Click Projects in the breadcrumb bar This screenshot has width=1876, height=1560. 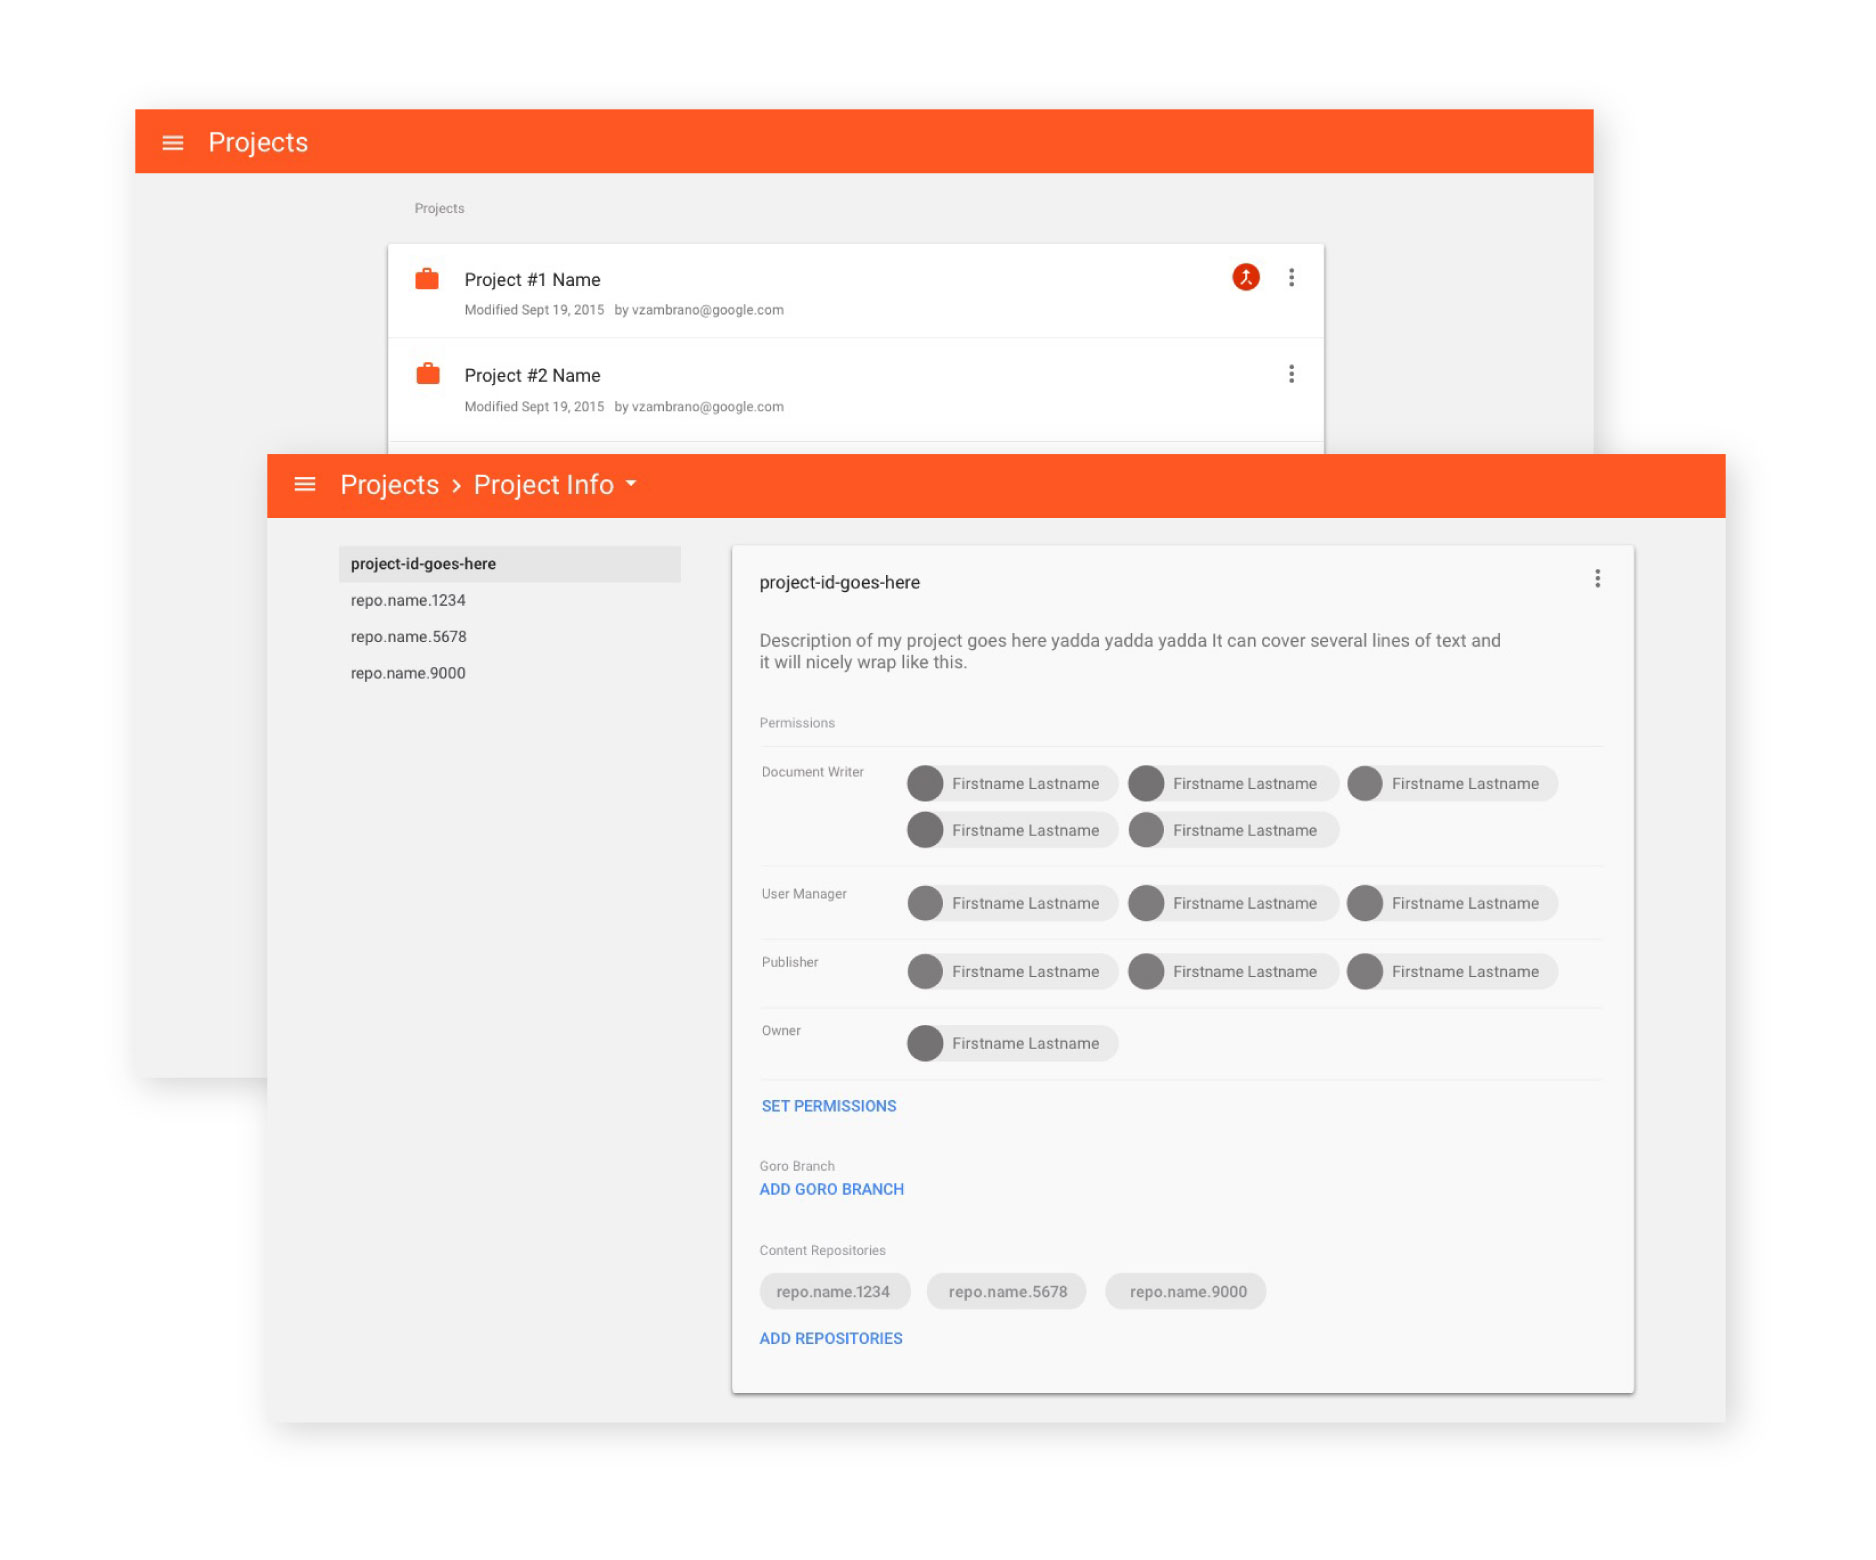coord(389,484)
